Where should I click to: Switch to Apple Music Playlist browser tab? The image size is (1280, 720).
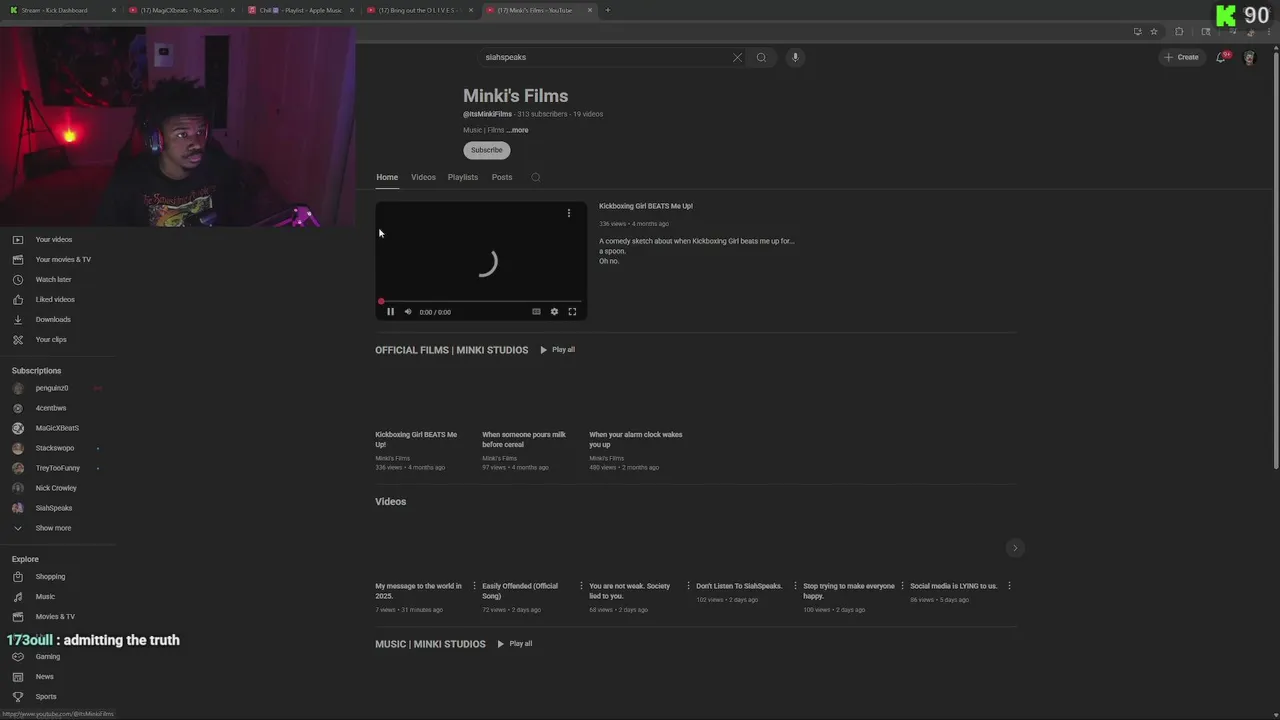[x=301, y=10]
